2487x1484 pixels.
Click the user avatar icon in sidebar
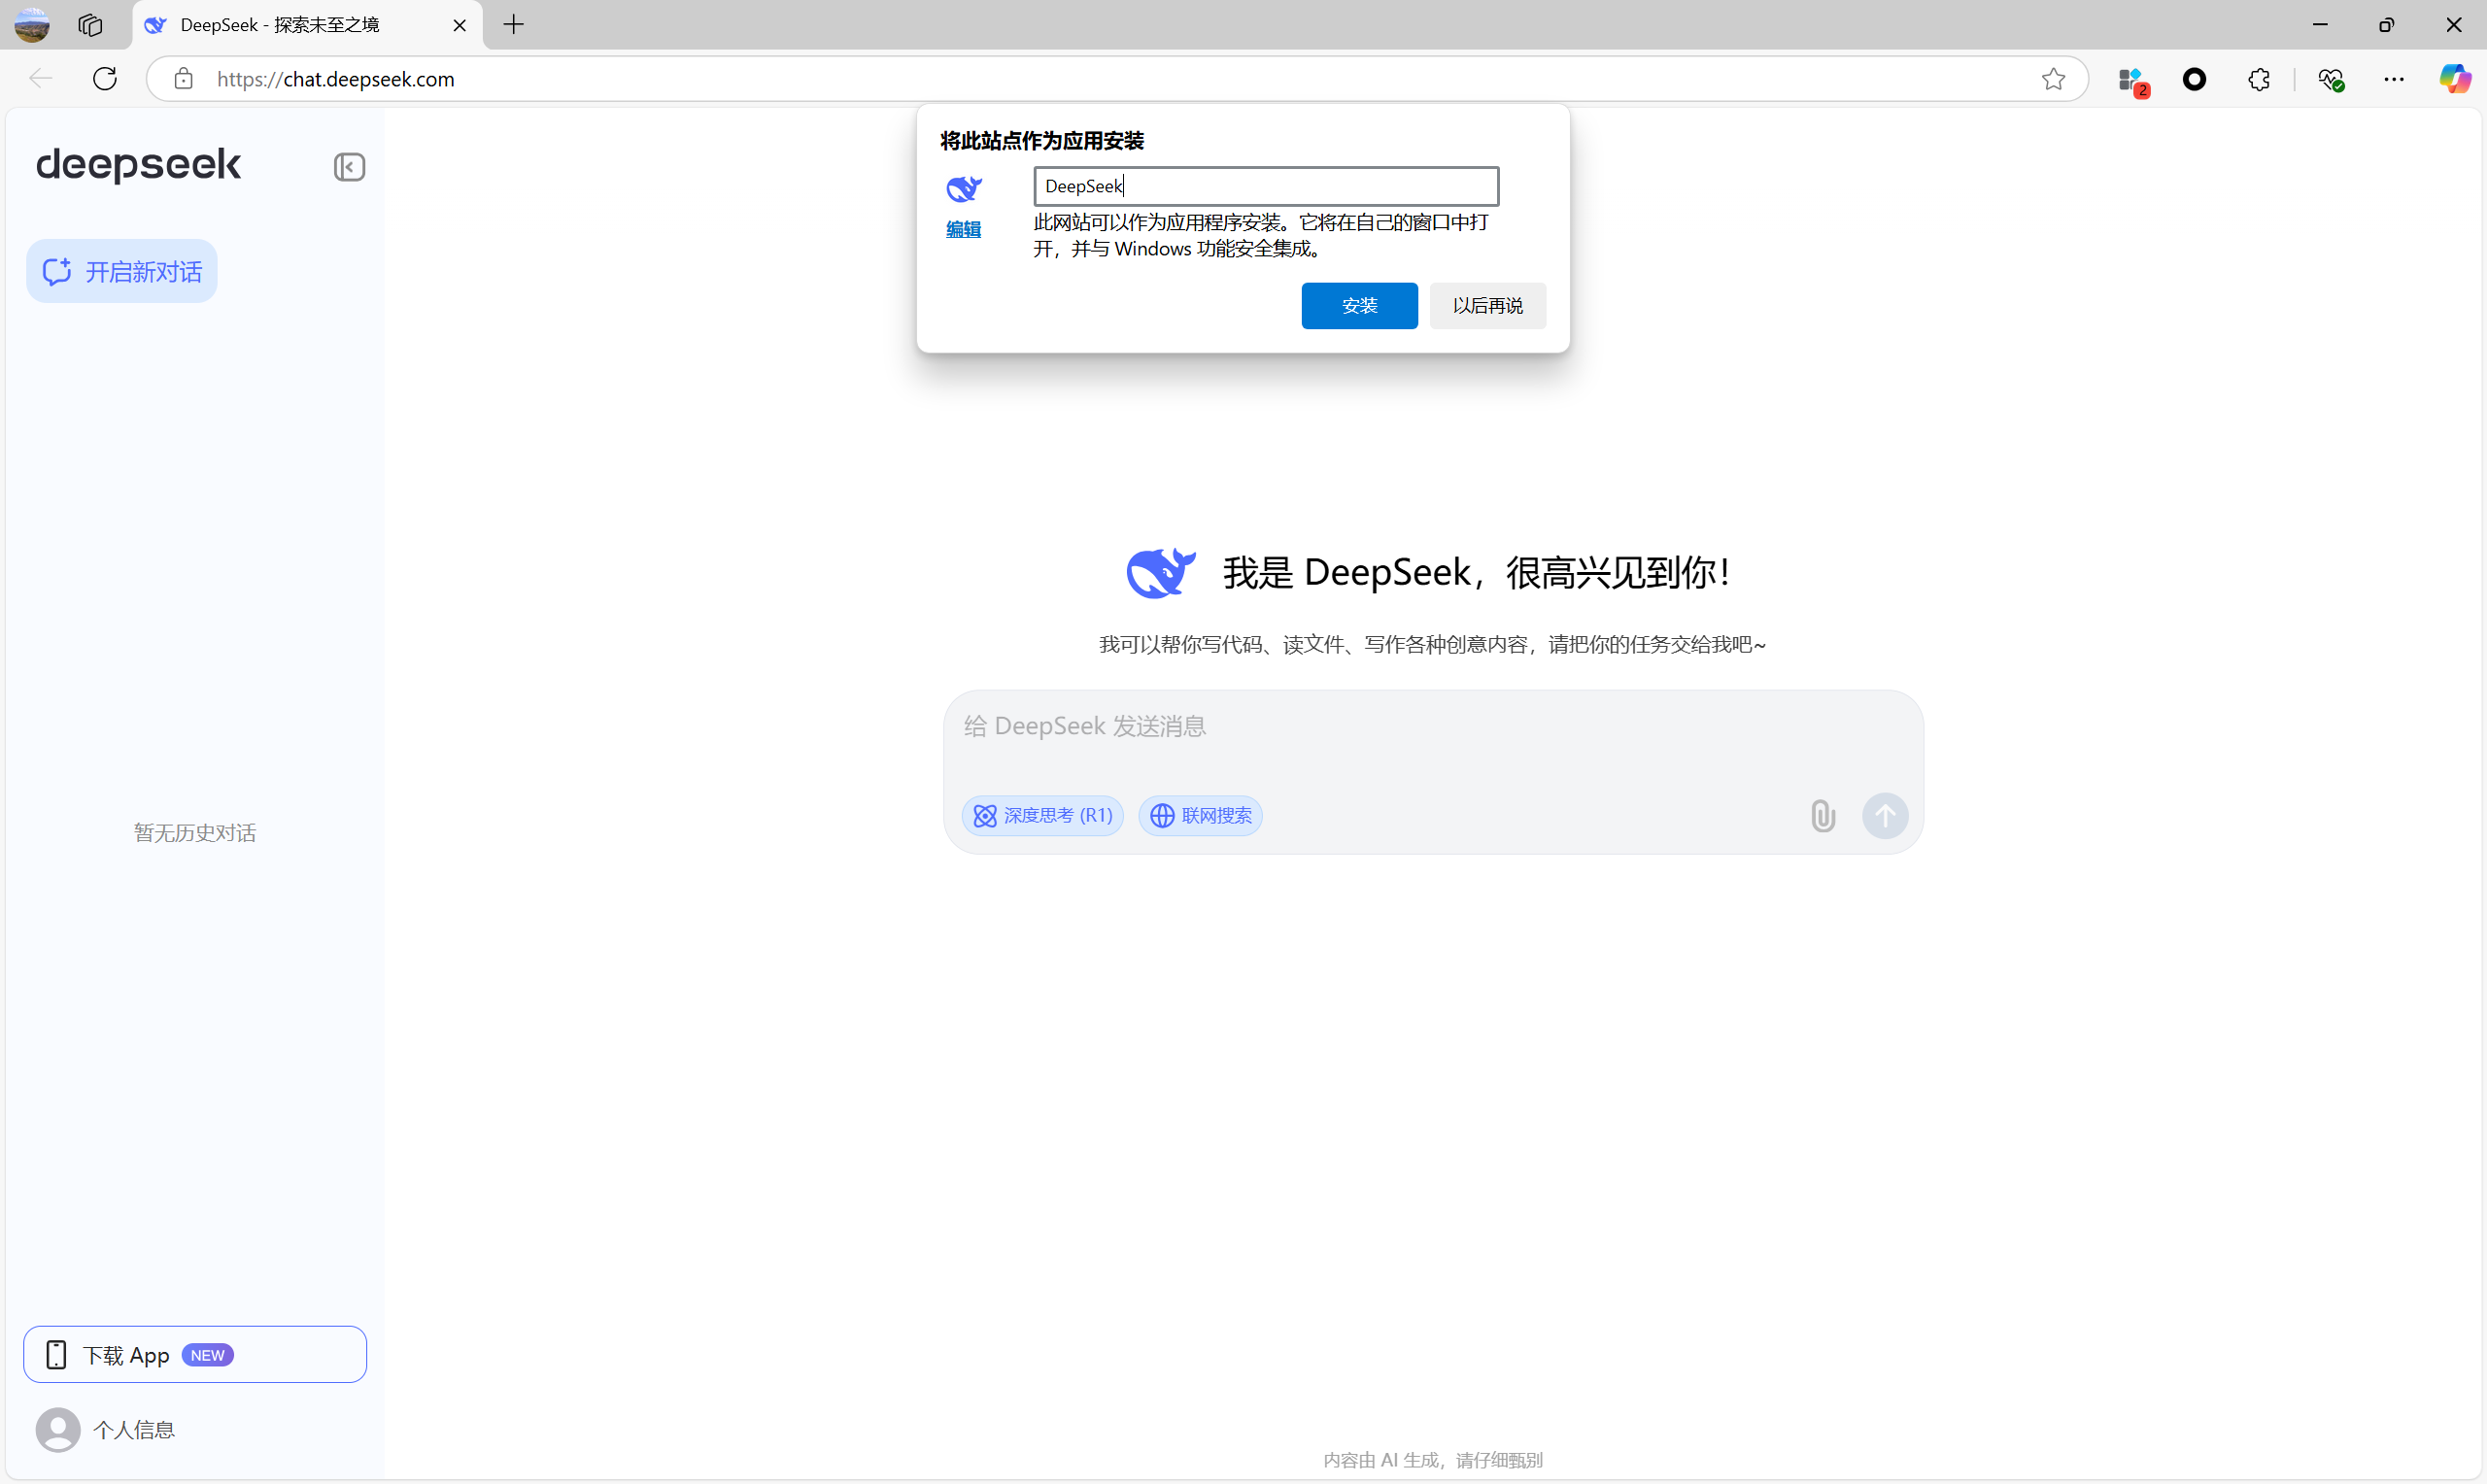pyautogui.click(x=58, y=1429)
